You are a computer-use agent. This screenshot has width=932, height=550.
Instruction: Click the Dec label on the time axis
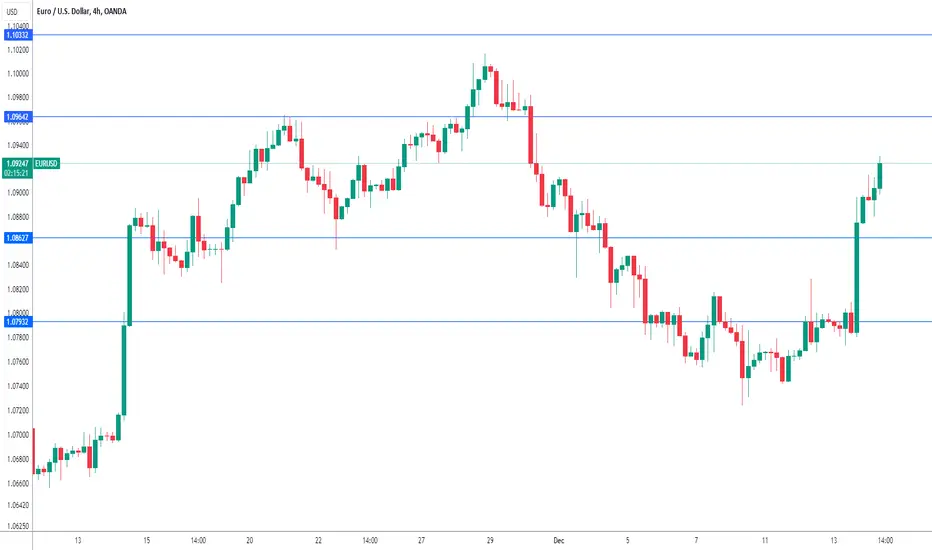(x=559, y=540)
